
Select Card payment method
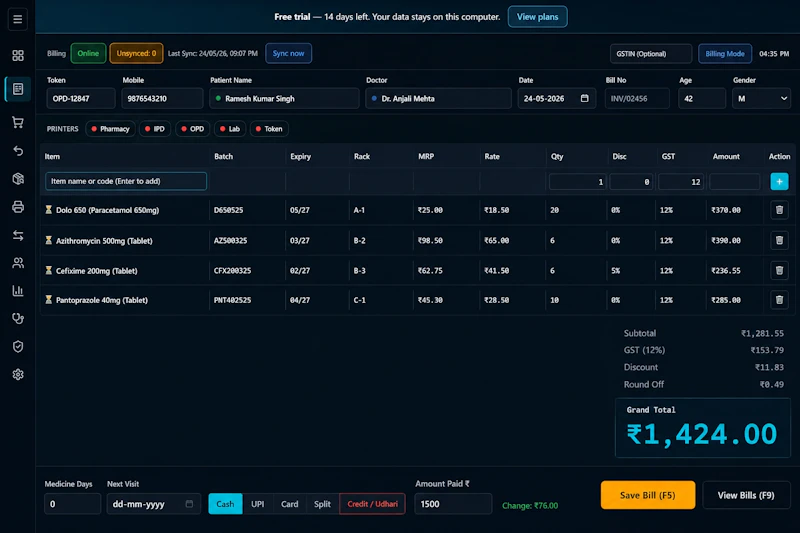289,504
